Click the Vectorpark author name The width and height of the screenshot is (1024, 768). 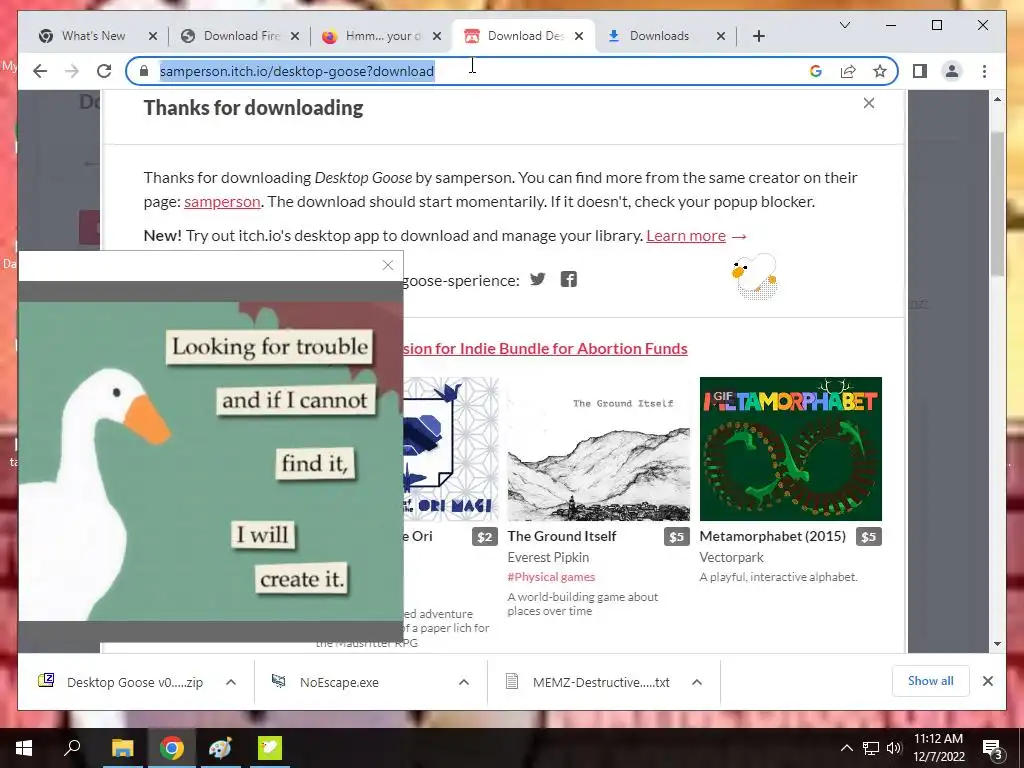point(731,557)
